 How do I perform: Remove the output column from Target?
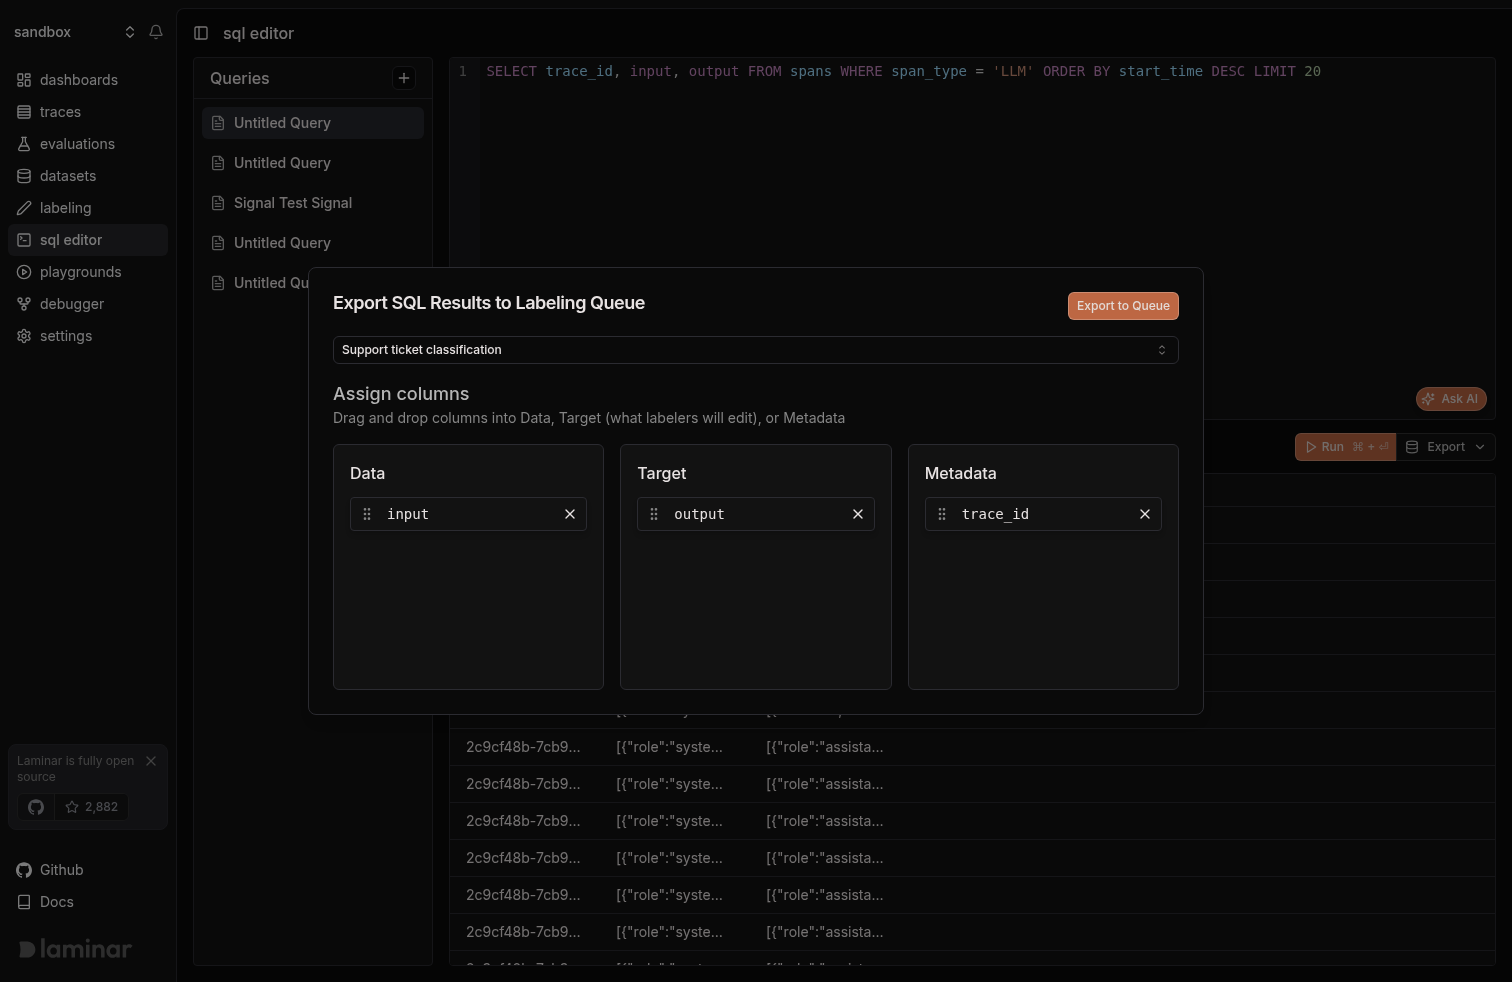[x=857, y=514]
